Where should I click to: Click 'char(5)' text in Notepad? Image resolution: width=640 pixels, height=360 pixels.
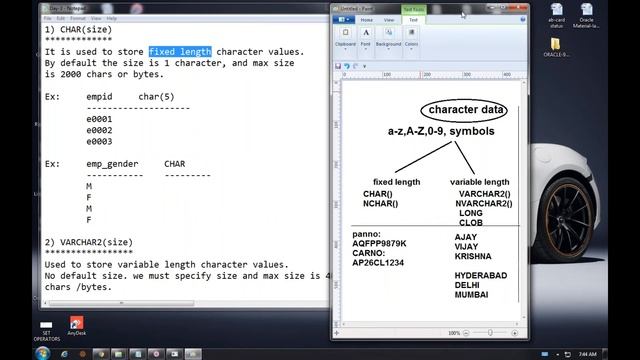[x=156, y=97]
